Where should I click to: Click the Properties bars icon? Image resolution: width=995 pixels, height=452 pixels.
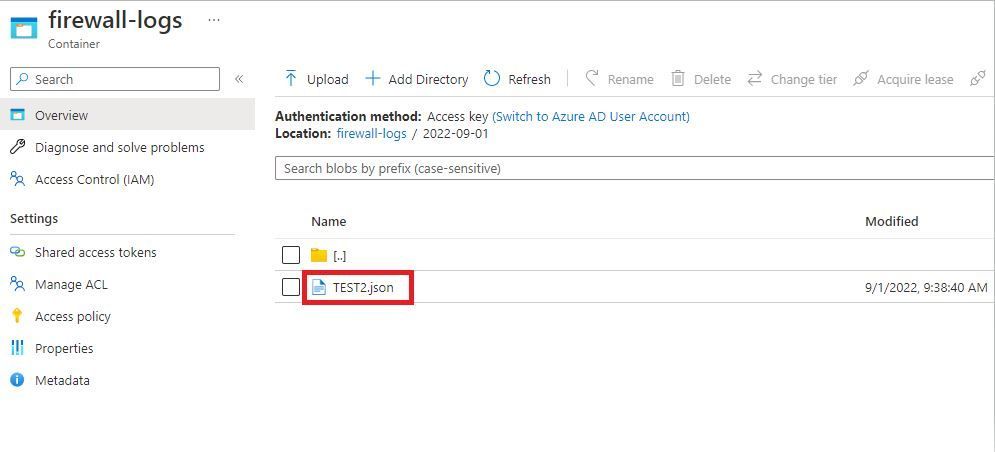[x=18, y=348]
